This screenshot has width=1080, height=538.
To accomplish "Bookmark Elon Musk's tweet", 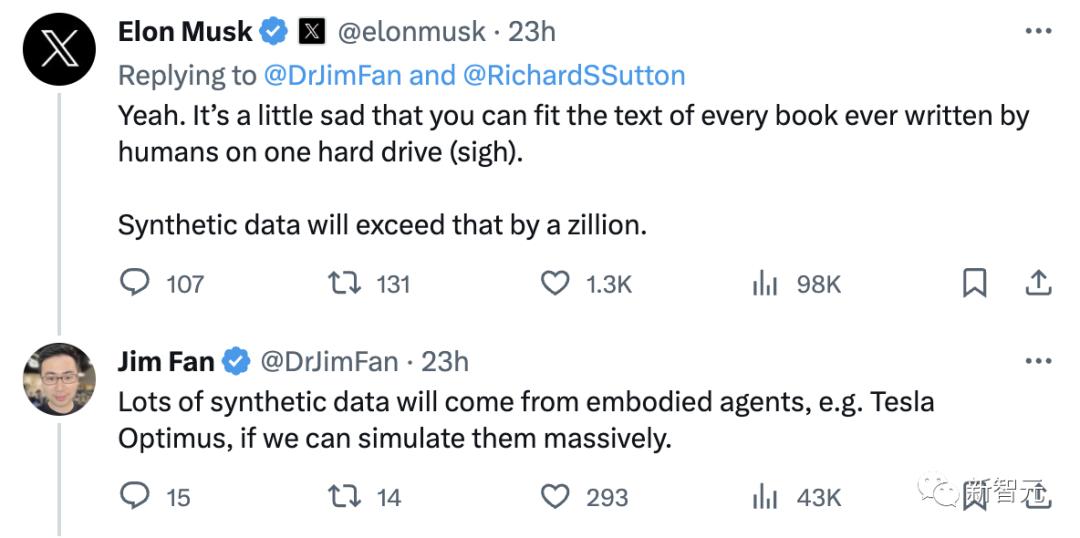I will point(974,284).
